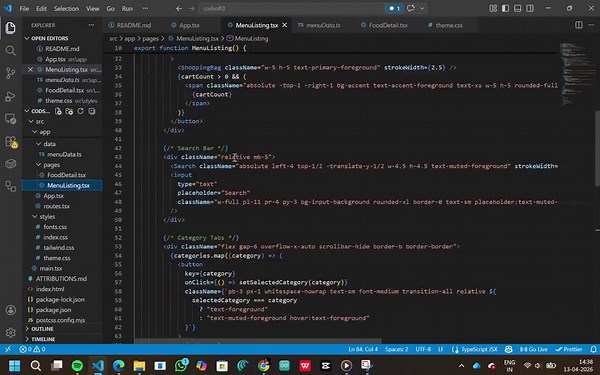Open the Remote Explorer view
Image resolution: width=600 pixels, height=375 pixels.
[10, 119]
